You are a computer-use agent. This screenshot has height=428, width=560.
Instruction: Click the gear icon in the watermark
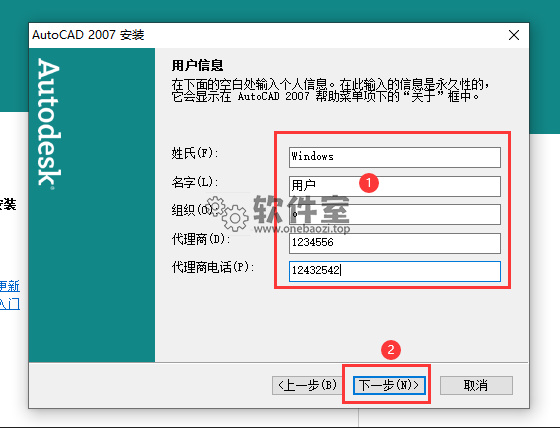(x=235, y=217)
